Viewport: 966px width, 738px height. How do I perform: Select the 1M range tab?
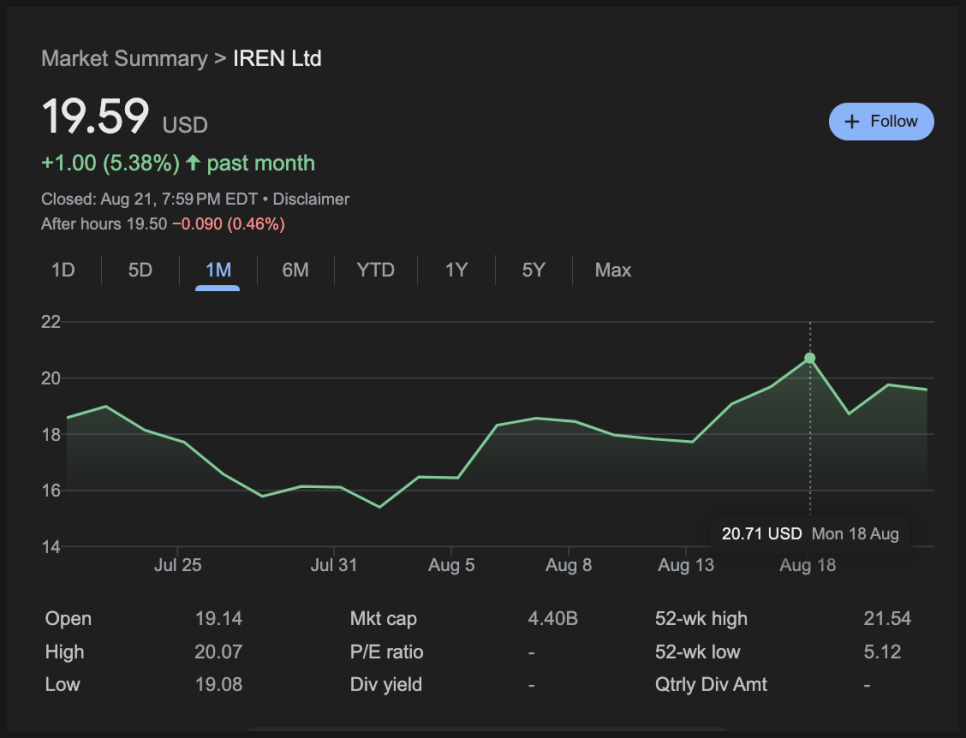218,270
